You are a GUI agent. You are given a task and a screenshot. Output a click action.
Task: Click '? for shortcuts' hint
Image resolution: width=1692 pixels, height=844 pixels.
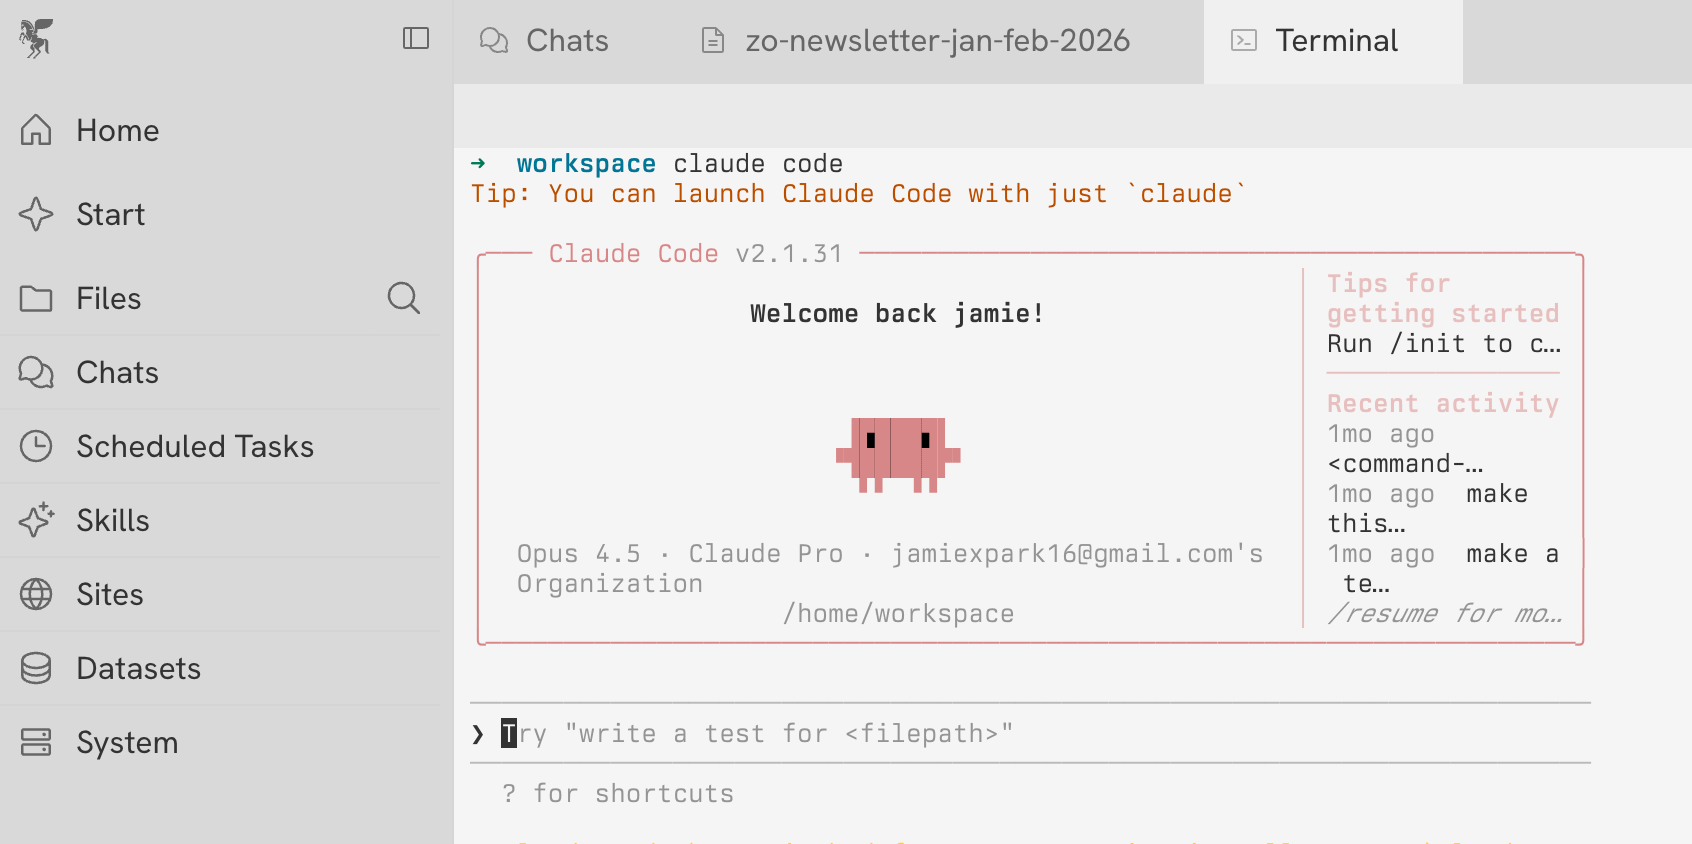pos(618,793)
